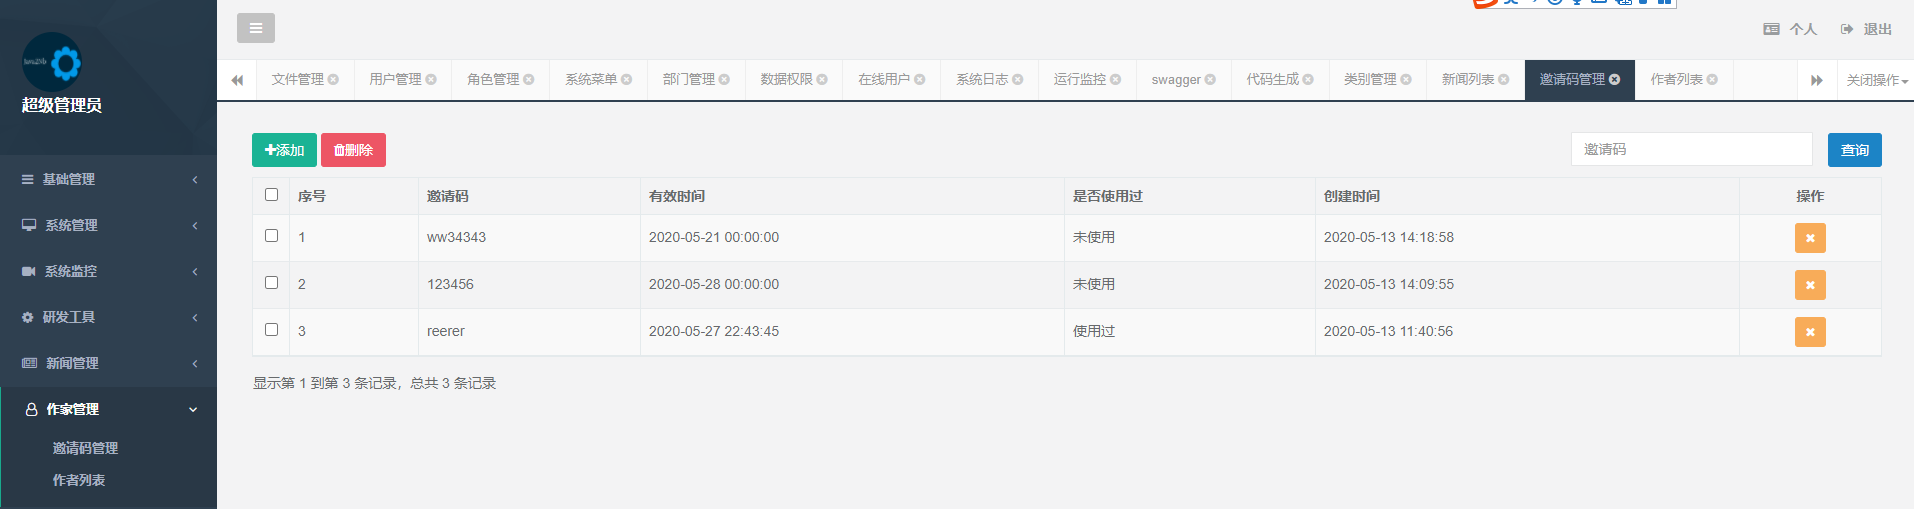Click the blue 查询 search button

[1855, 150]
